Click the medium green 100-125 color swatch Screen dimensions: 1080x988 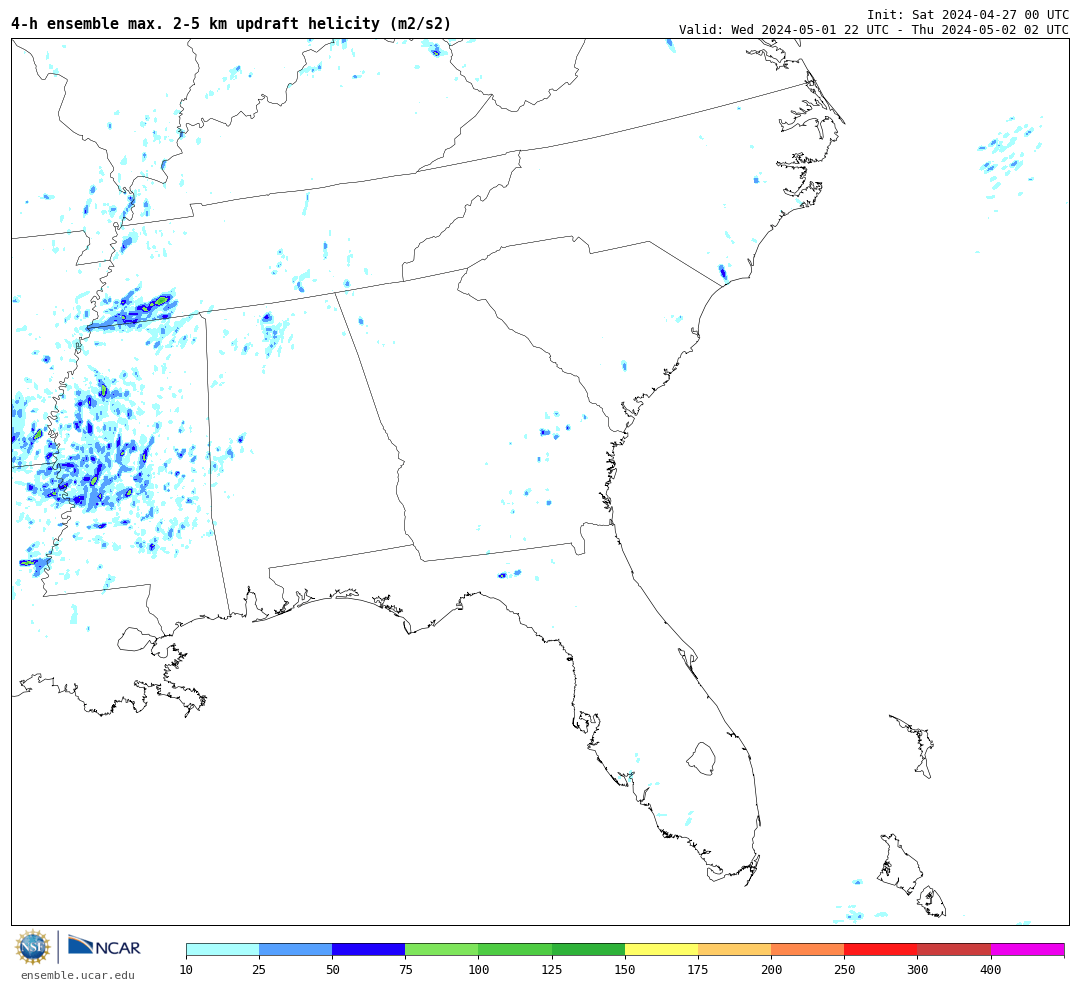tap(515, 949)
